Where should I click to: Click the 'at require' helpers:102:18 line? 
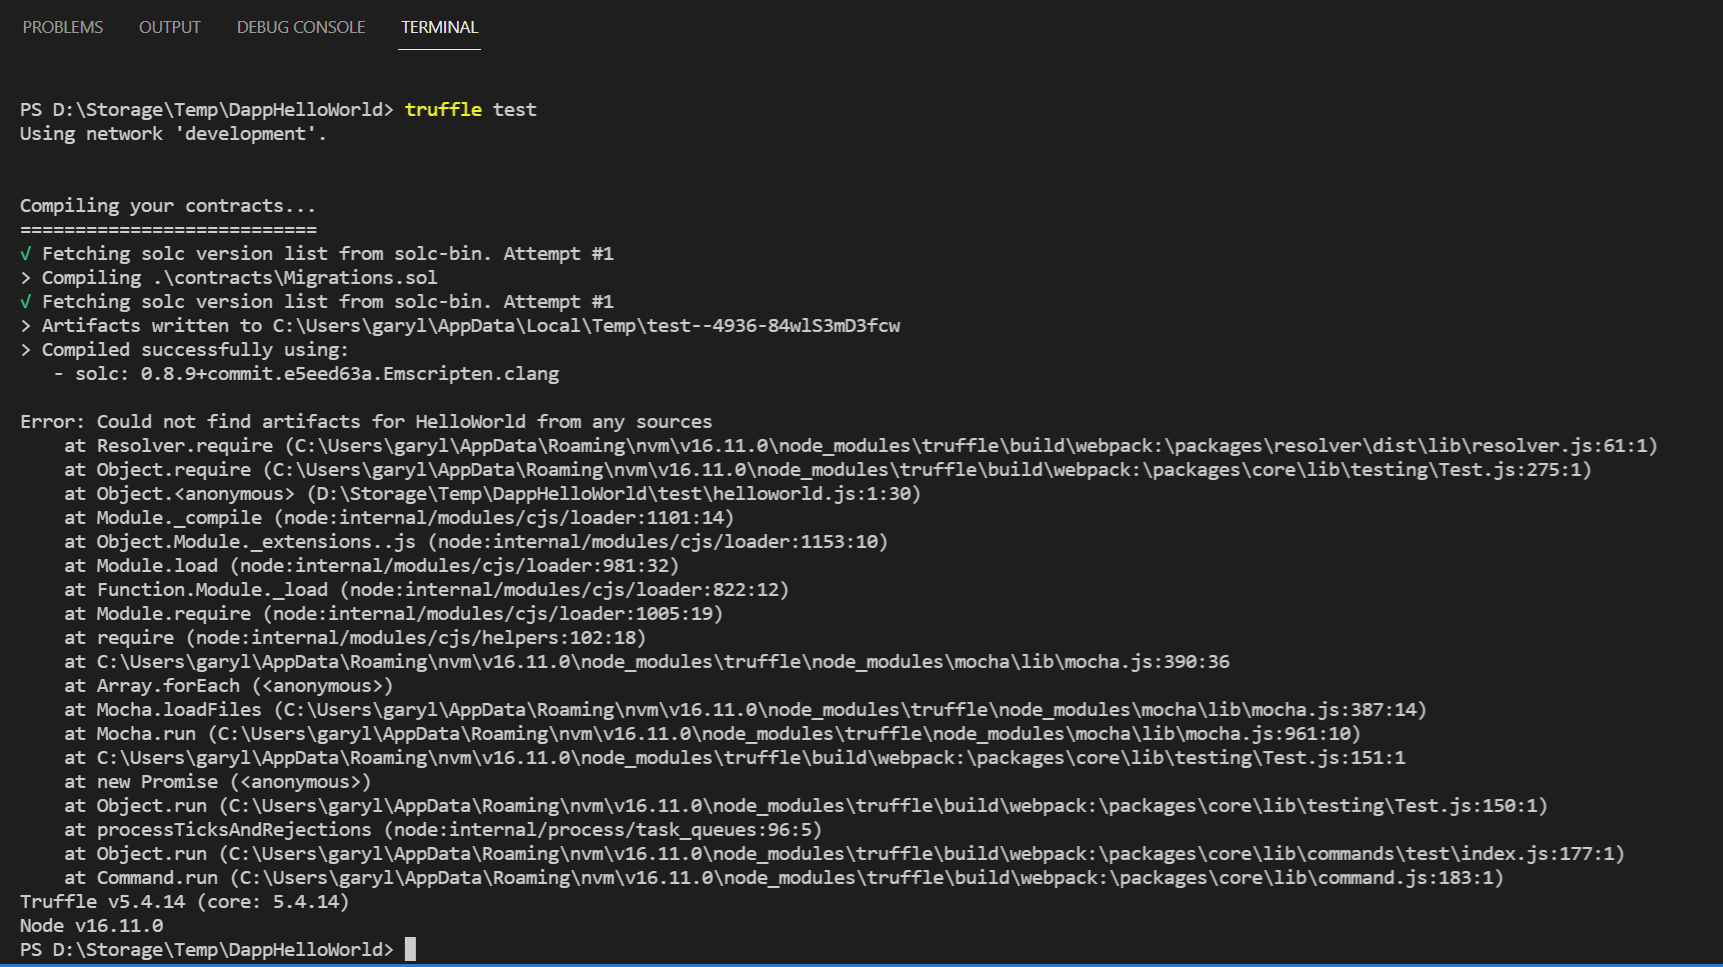[x=355, y=637]
